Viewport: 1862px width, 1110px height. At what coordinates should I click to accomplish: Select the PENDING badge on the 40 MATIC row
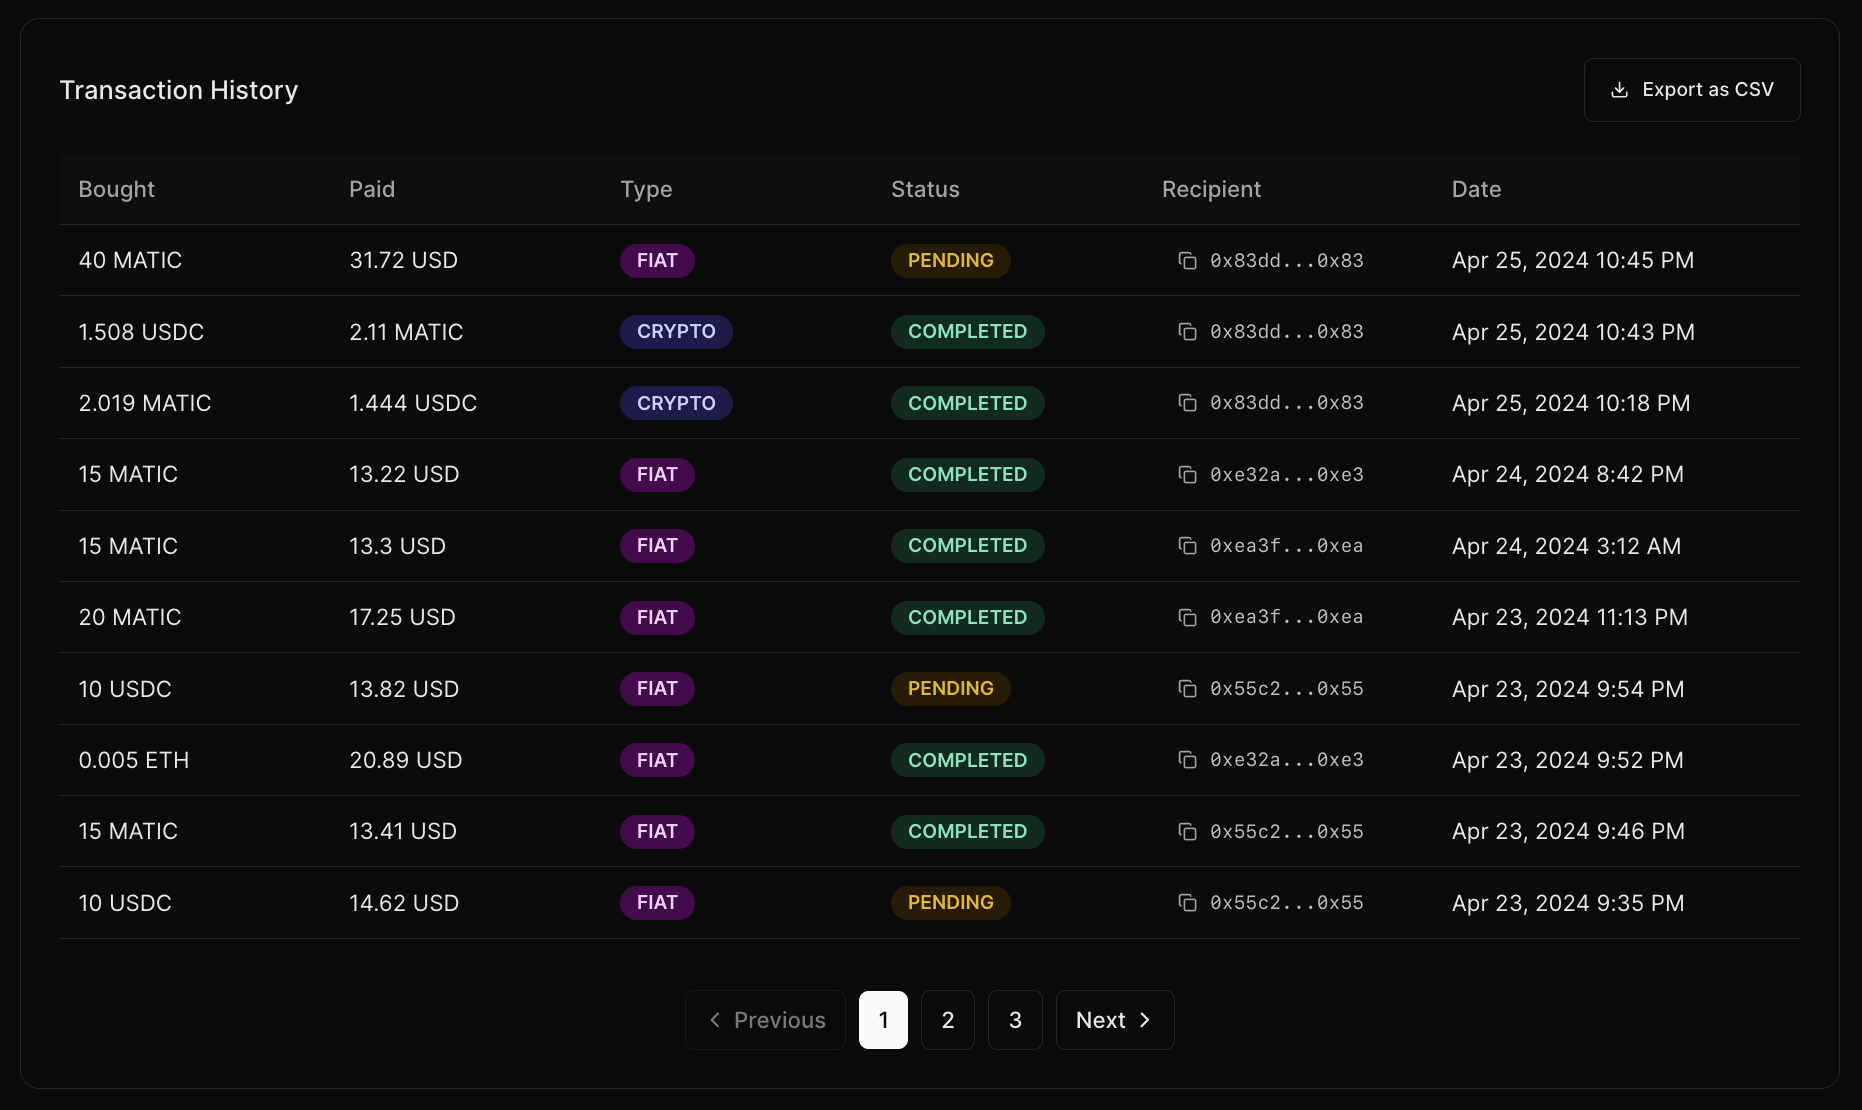[950, 260]
